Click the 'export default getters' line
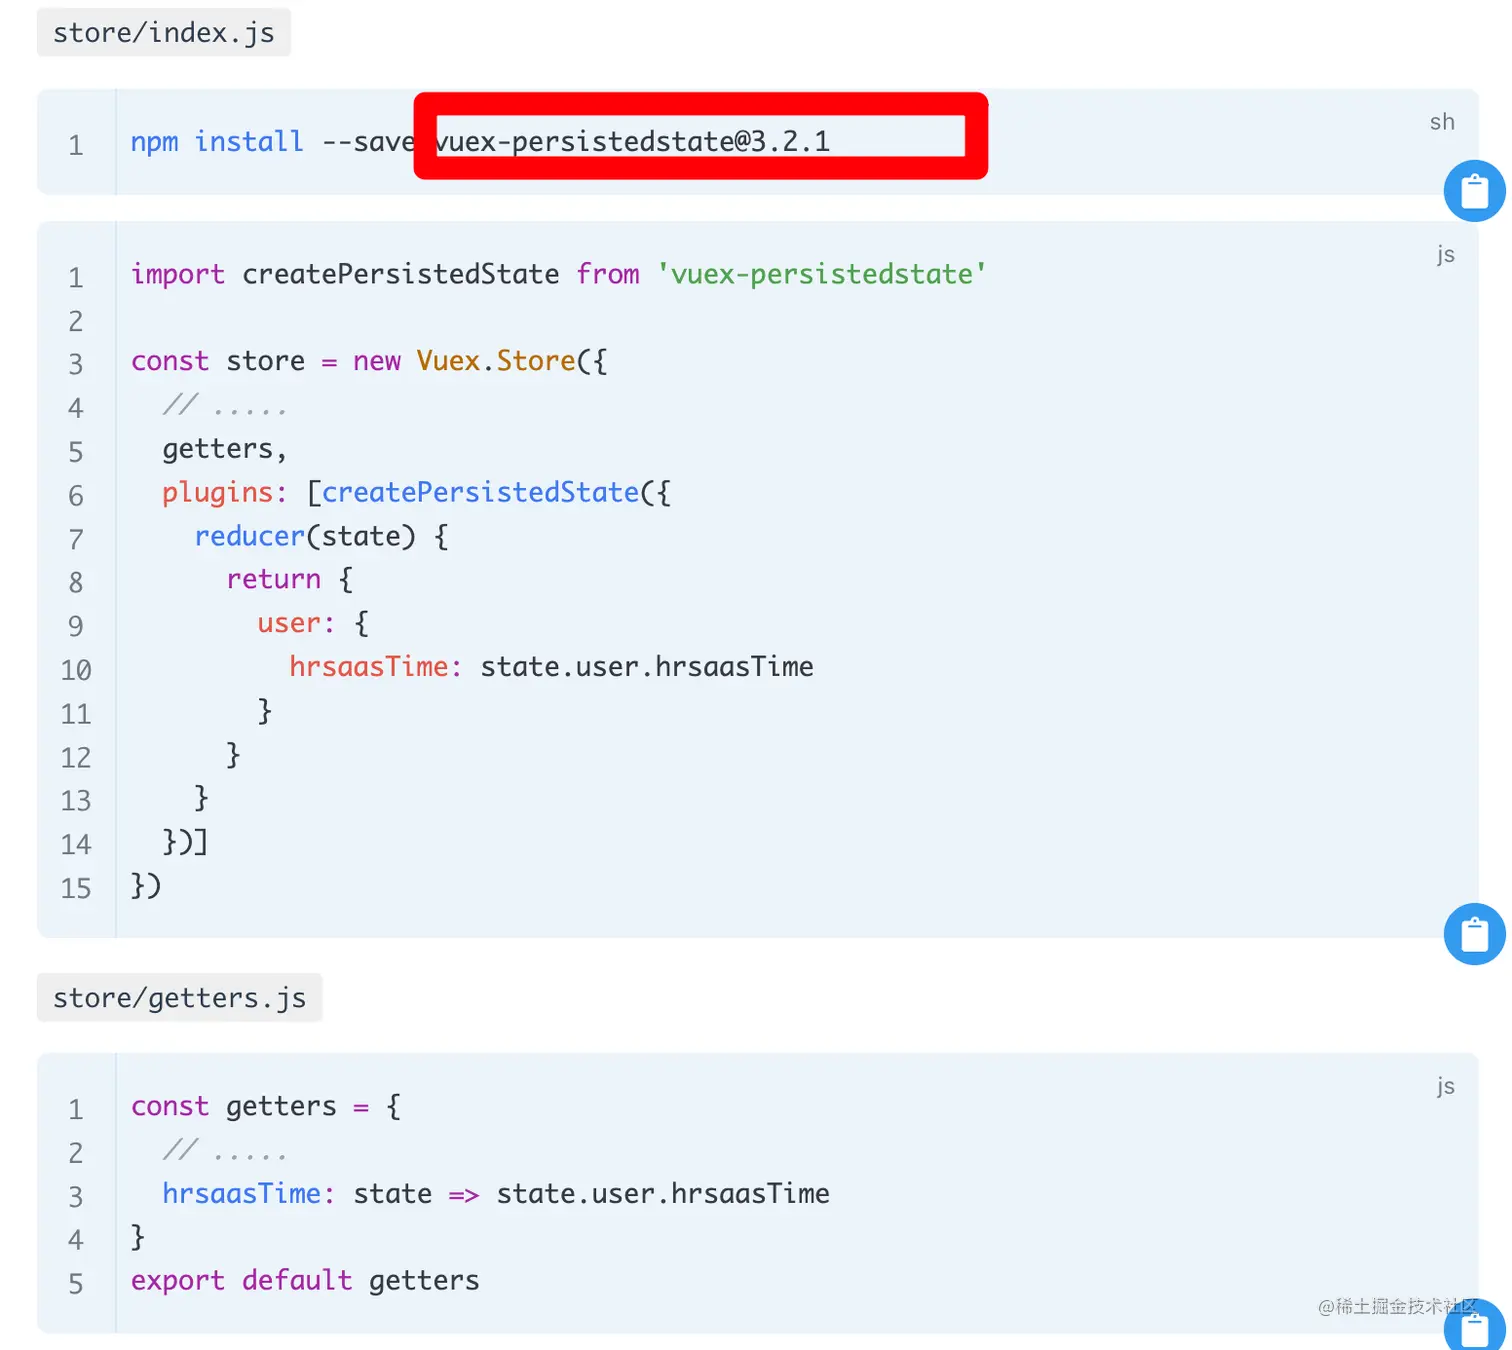This screenshot has height=1350, width=1512. [305, 1281]
